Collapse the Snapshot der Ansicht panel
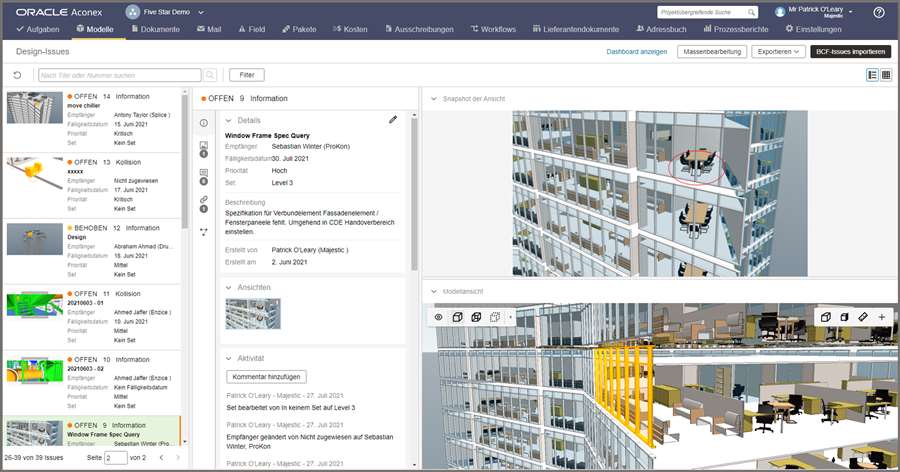This screenshot has height=472, width=900. 432,98
